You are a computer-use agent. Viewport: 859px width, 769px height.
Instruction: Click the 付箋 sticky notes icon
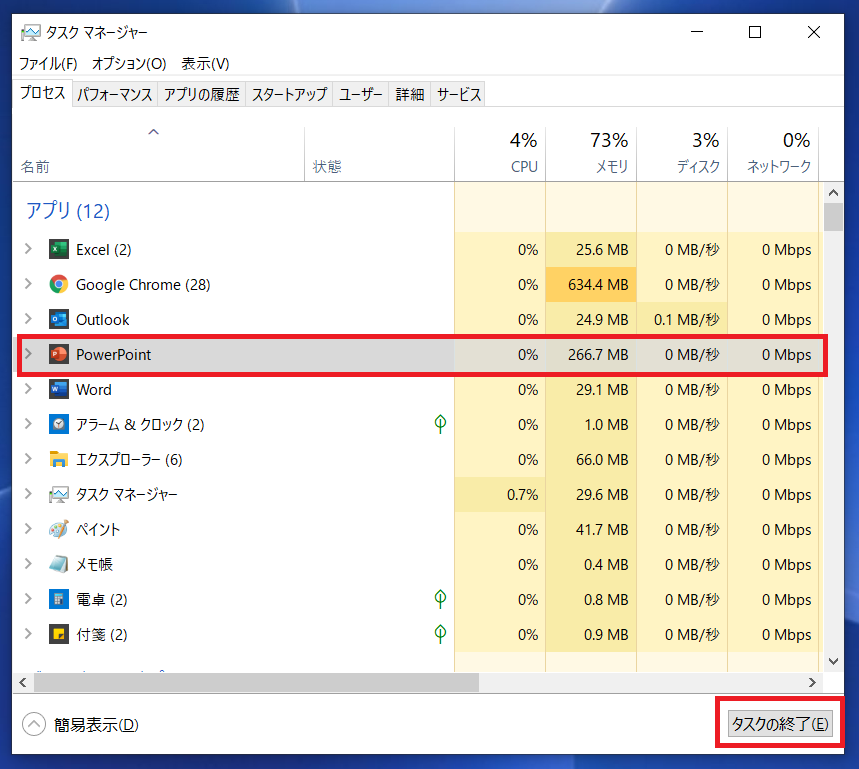pyautogui.click(x=59, y=635)
